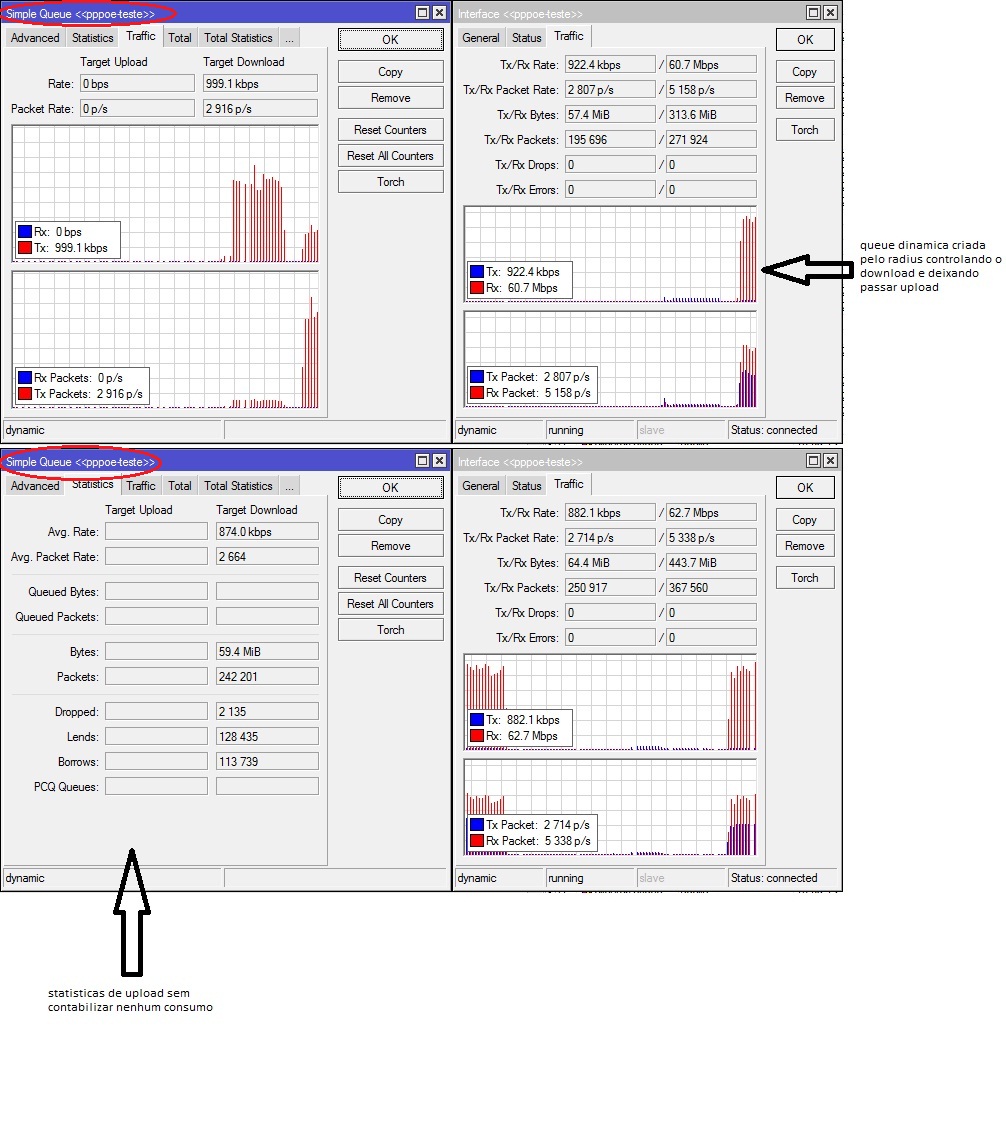Select Dropped field showing 2 135
The height and width of the screenshot is (1127, 1006).
[x=267, y=712]
